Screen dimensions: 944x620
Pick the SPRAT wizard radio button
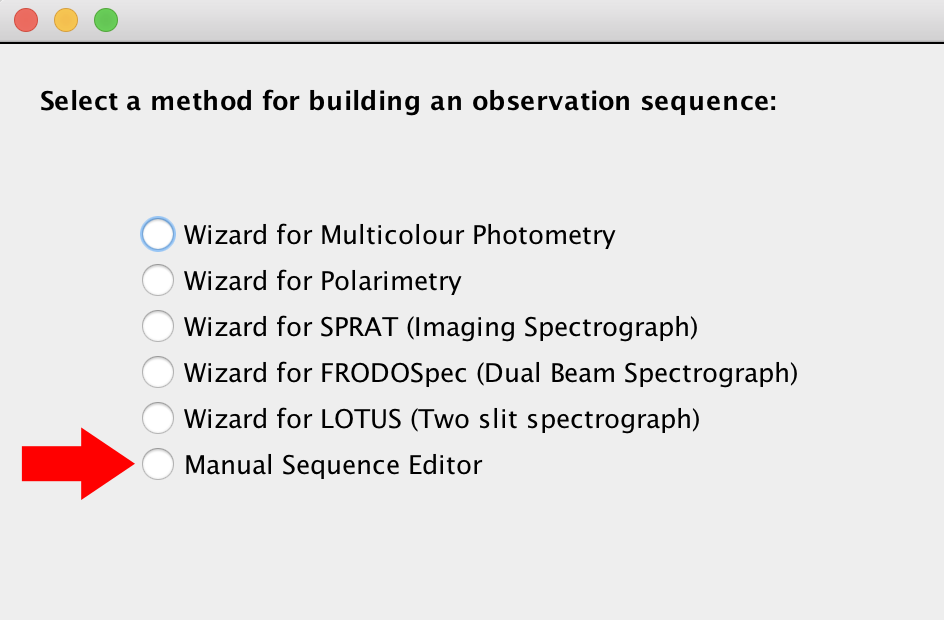click(158, 326)
